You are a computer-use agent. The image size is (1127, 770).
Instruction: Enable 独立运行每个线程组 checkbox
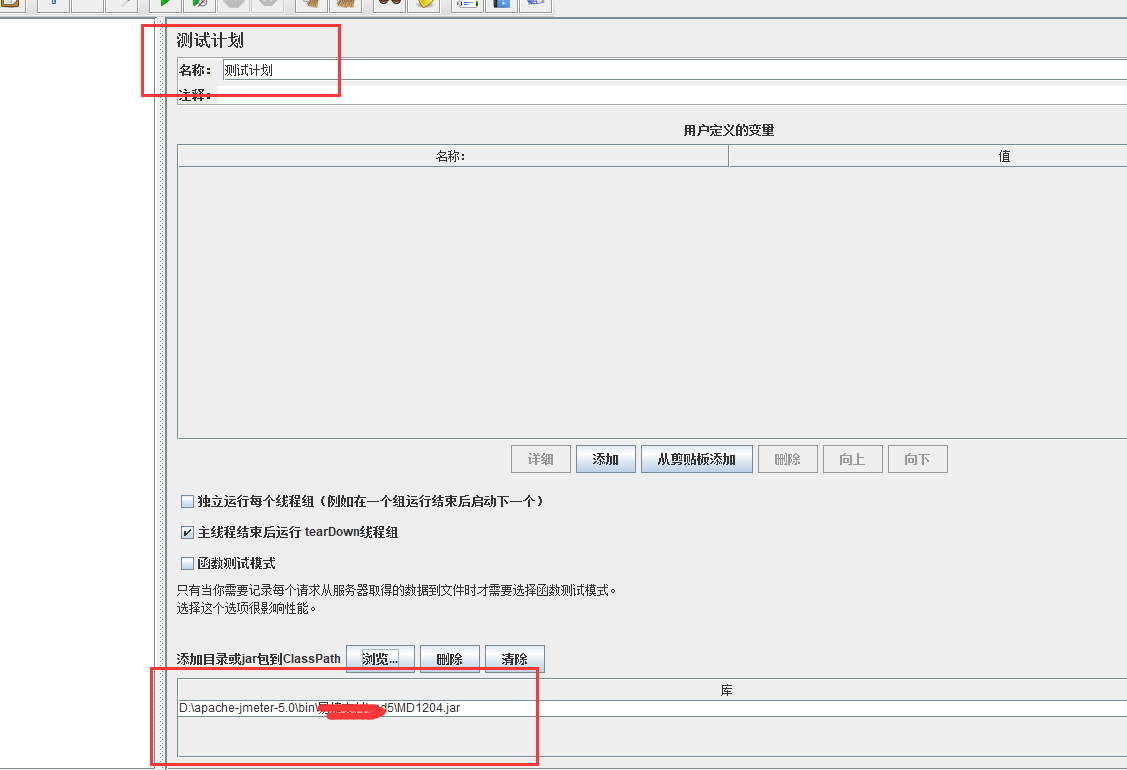pos(187,502)
